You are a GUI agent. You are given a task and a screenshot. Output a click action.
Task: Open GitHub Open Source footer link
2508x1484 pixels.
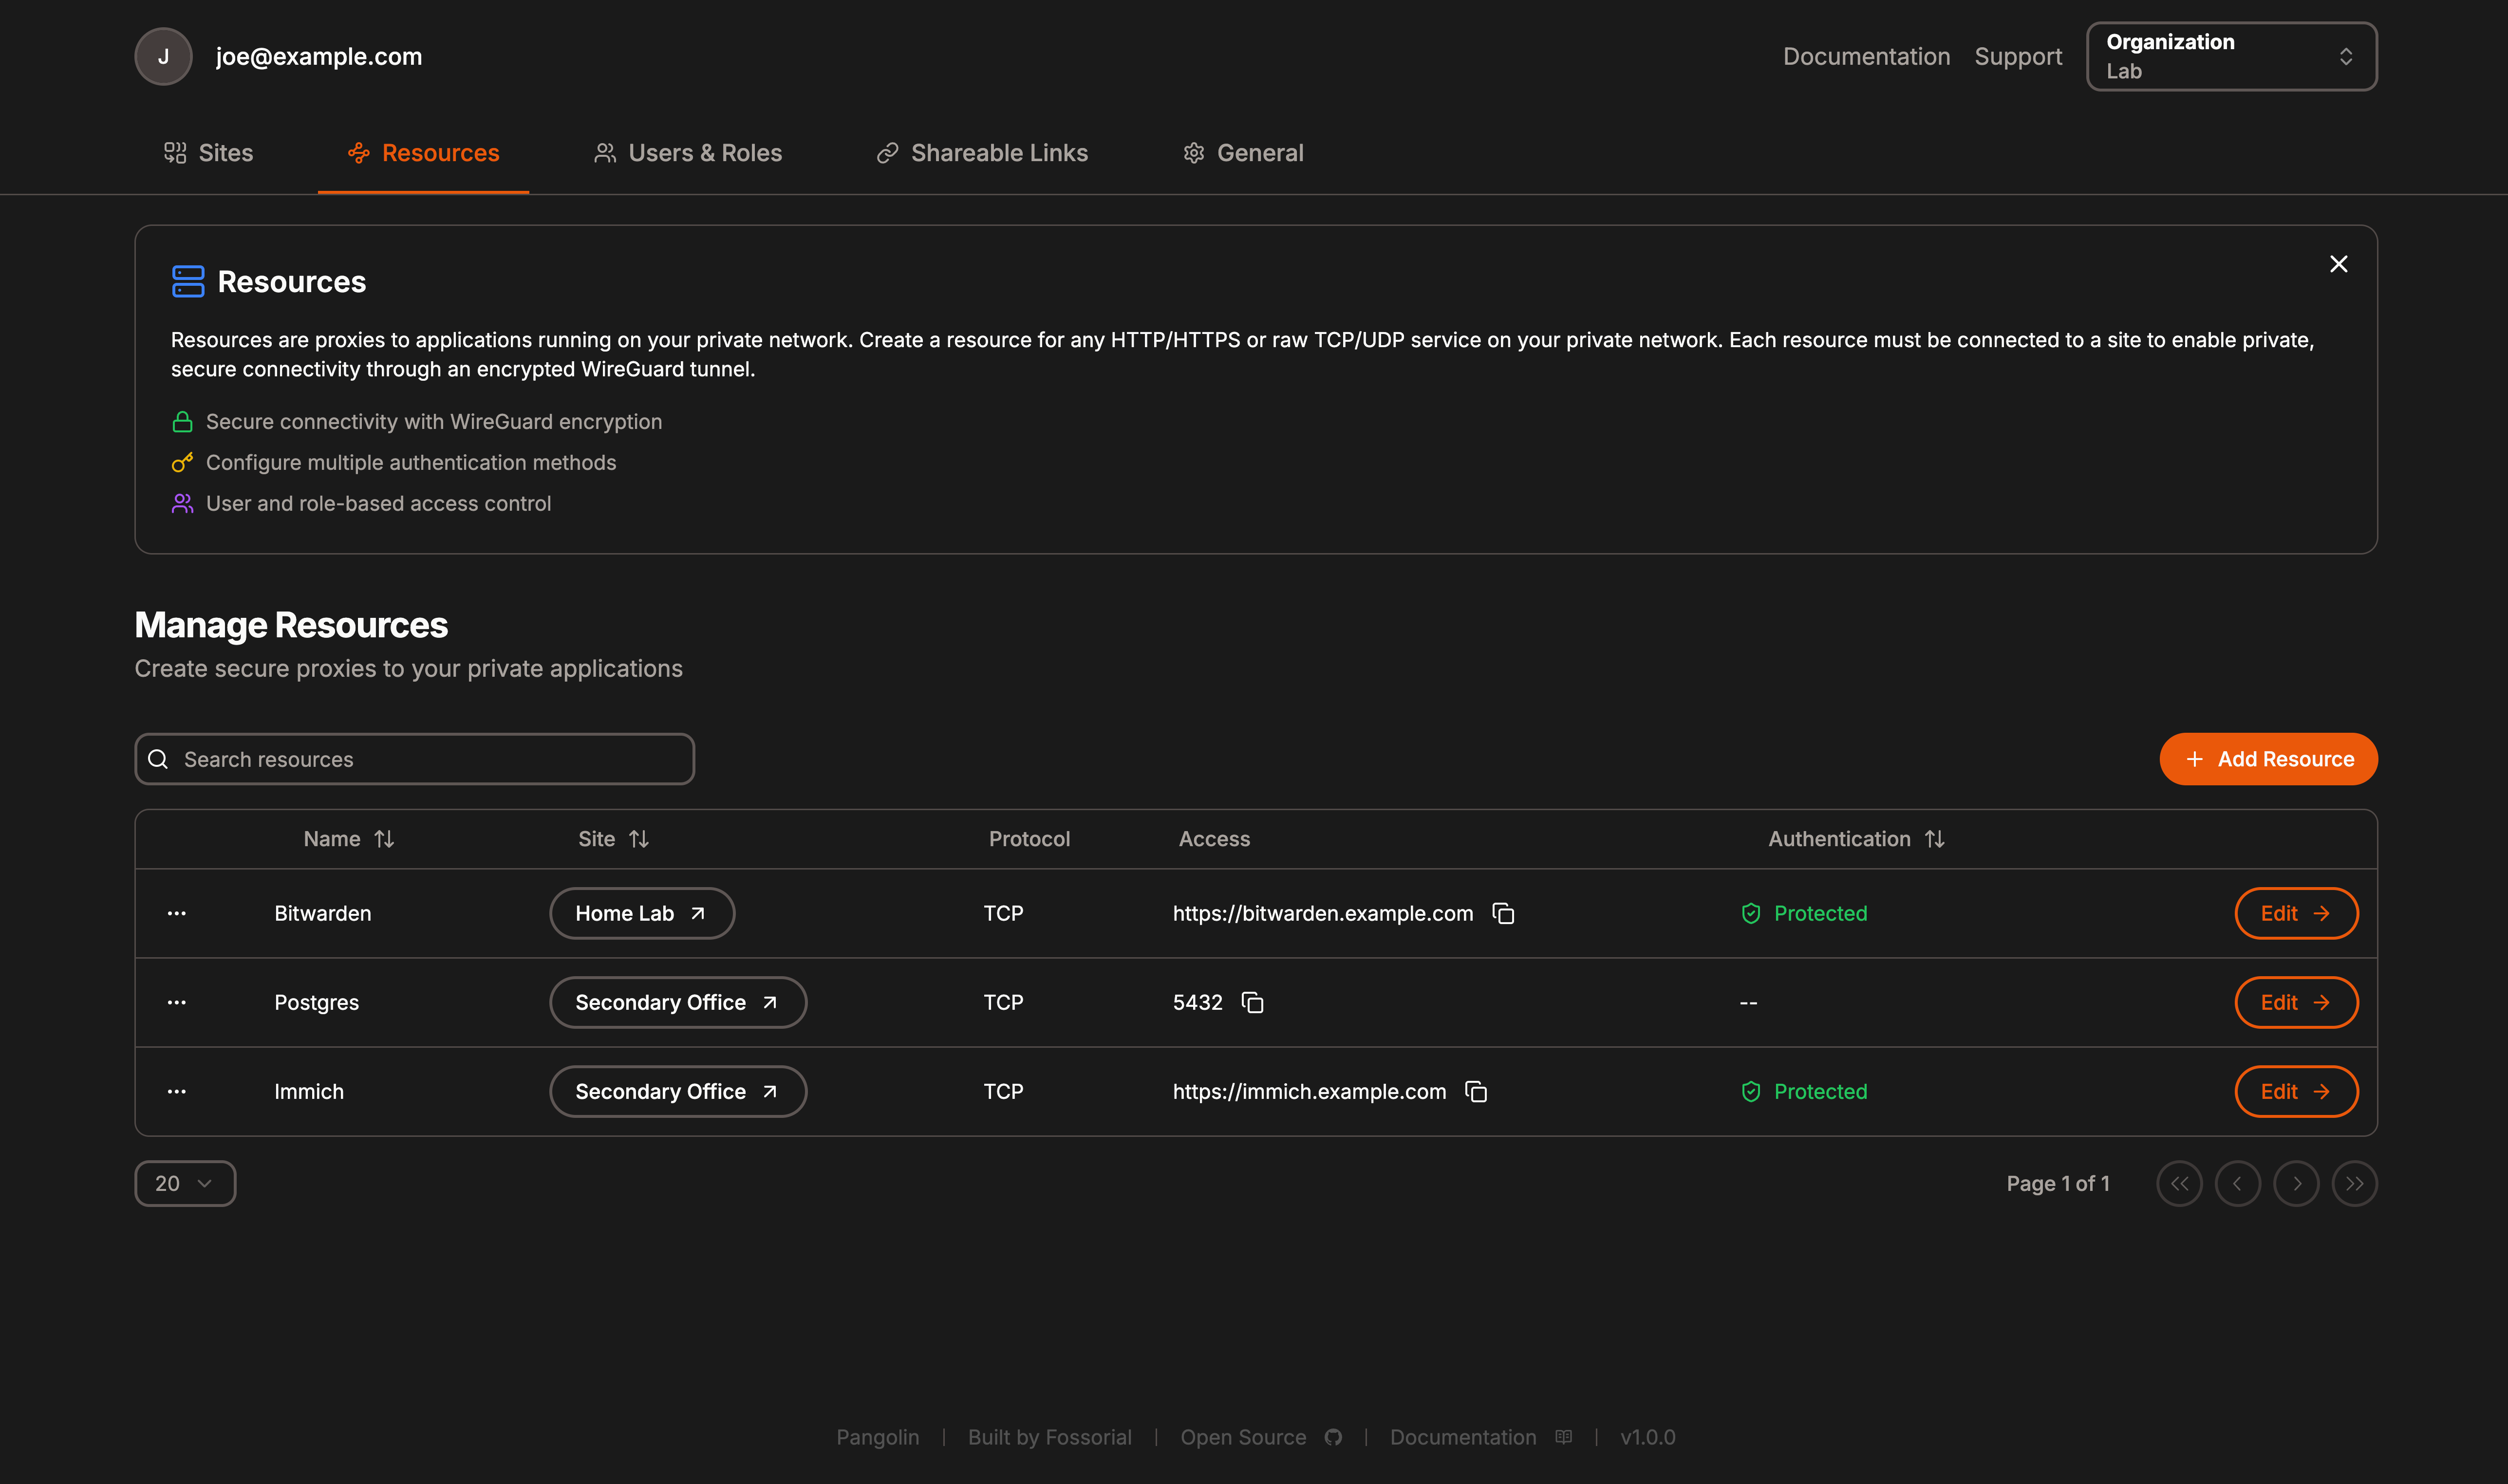(1260, 1437)
